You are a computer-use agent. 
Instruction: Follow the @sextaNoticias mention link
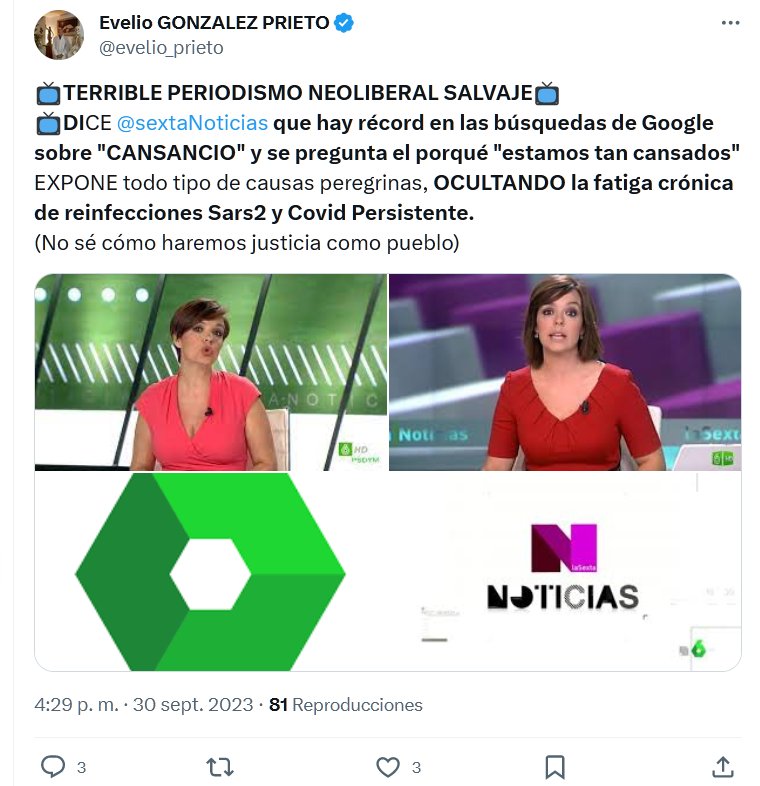192,123
